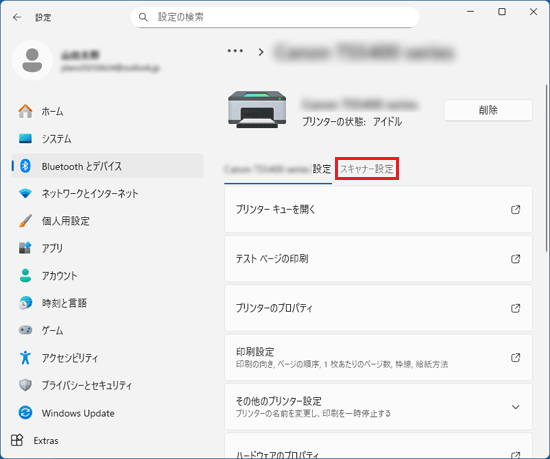Select アクセシビリティ in the sidebar

coord(107,358)
